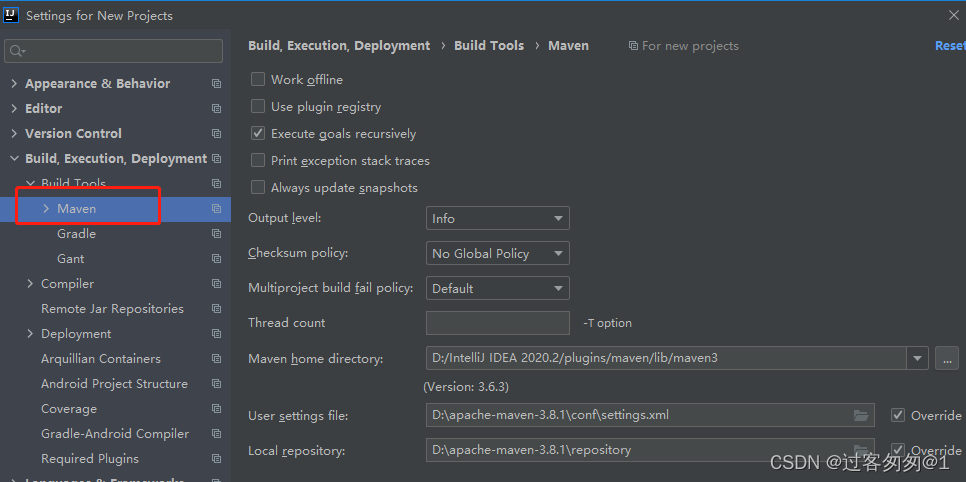
Task: Click the Local repository path field
Action: pyautogui.click(x=650, y=450)
